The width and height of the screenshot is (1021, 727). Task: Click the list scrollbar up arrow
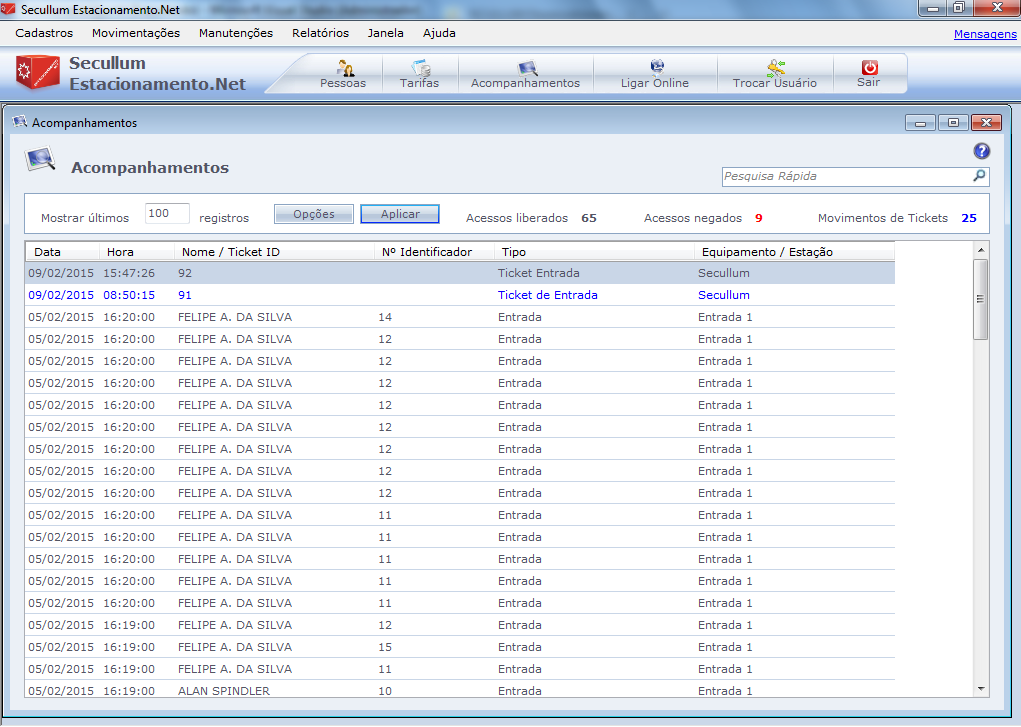(981, 250)
